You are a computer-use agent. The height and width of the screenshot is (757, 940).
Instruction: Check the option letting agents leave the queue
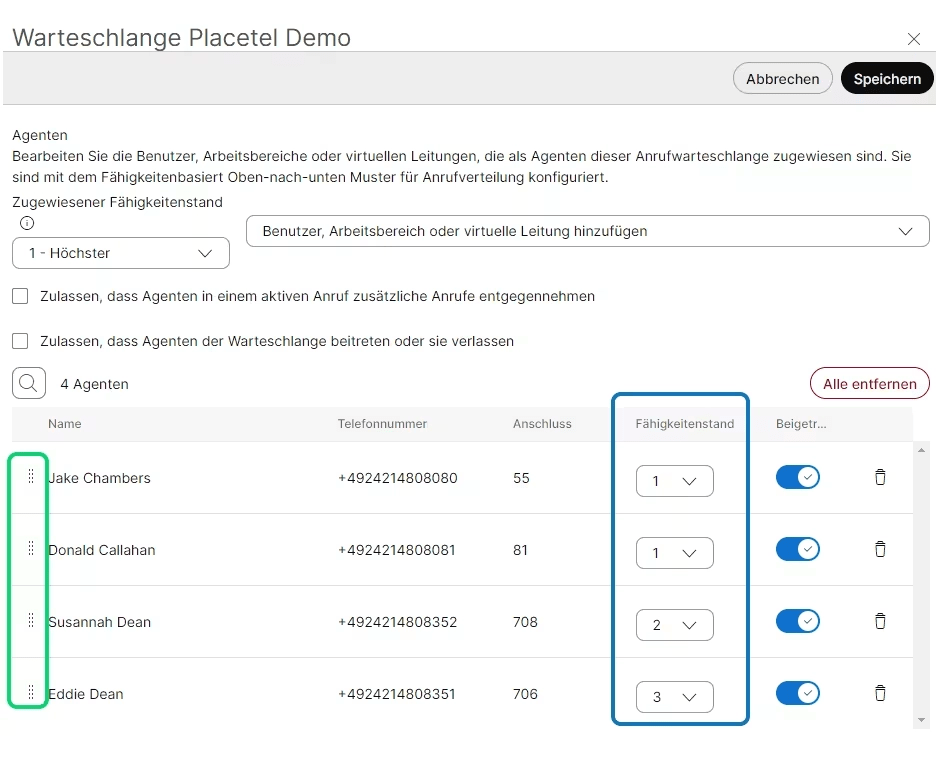[19, 341]
